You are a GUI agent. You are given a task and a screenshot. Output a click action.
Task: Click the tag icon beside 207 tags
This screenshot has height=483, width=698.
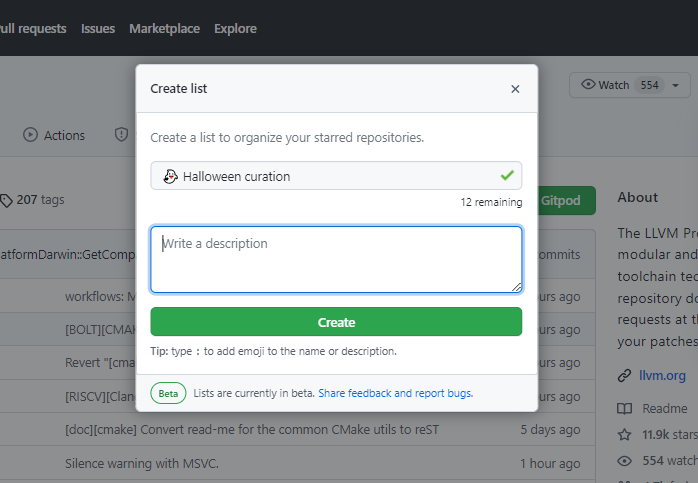[x=6, y=201]
